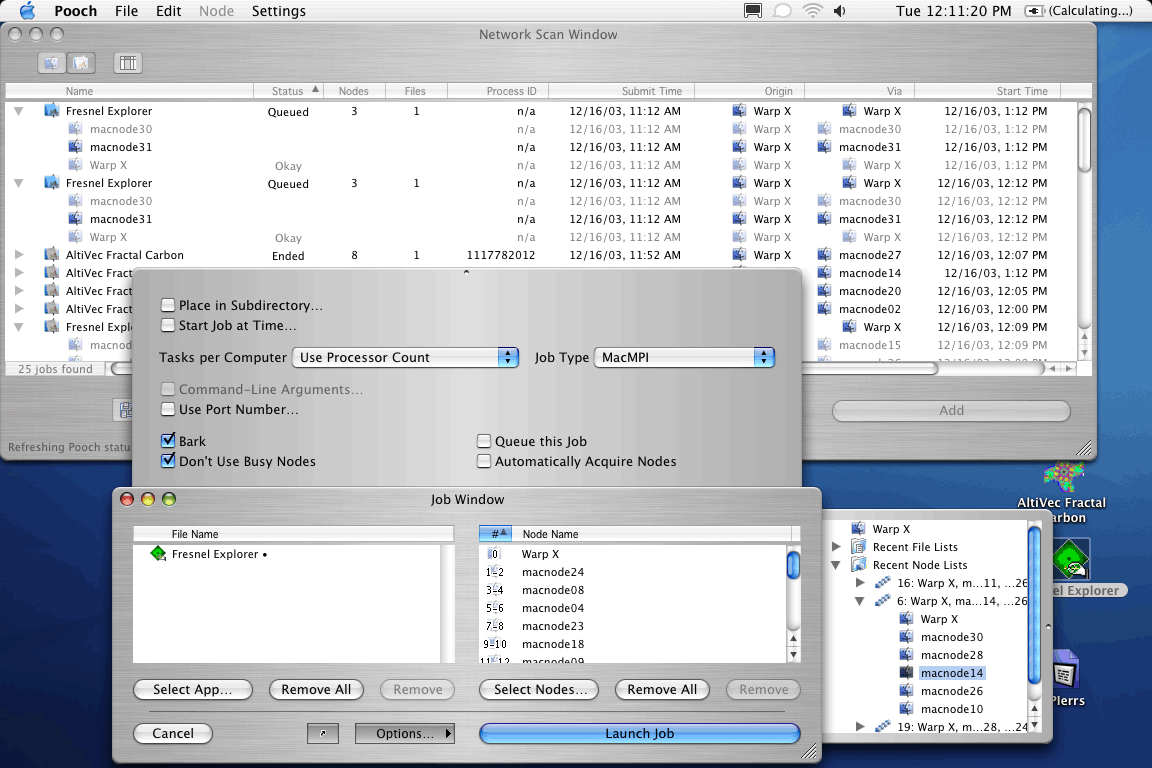This screenshot has height=768, width=1152.
Task: Click the macnode31 node icon in first job
Action: click(75, 148)
